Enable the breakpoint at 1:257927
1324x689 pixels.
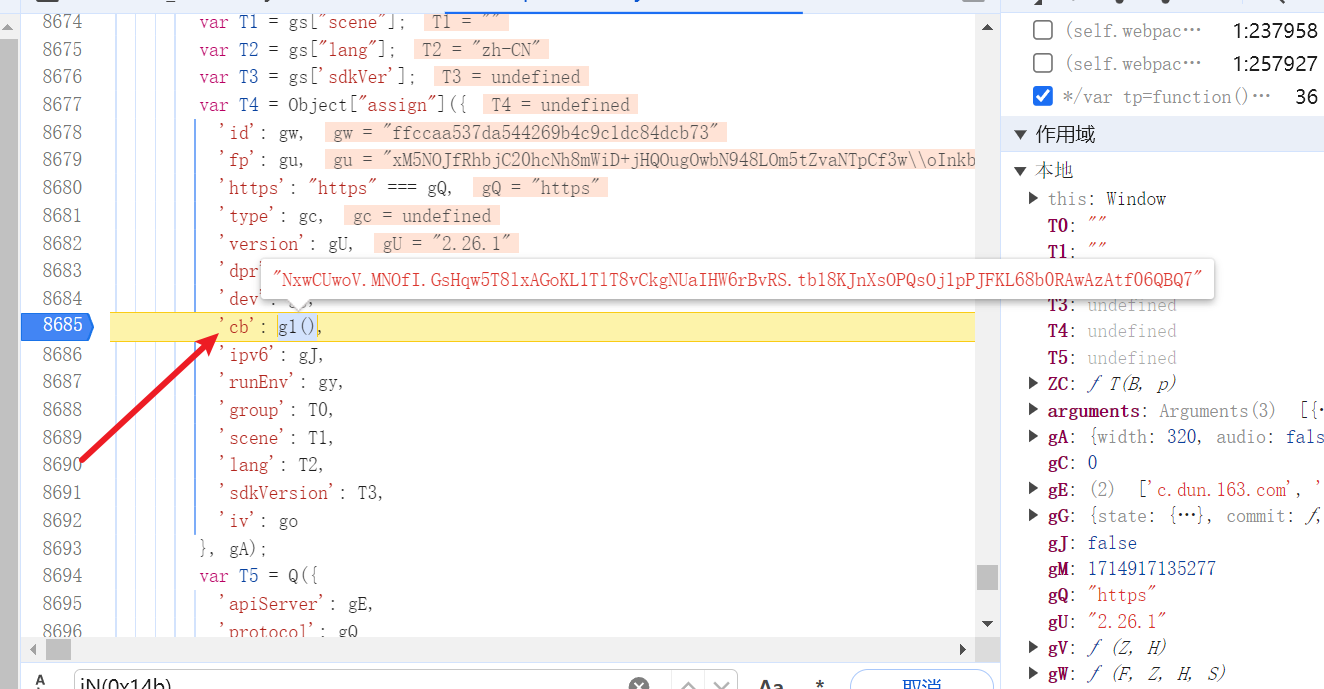point(1043,63)
